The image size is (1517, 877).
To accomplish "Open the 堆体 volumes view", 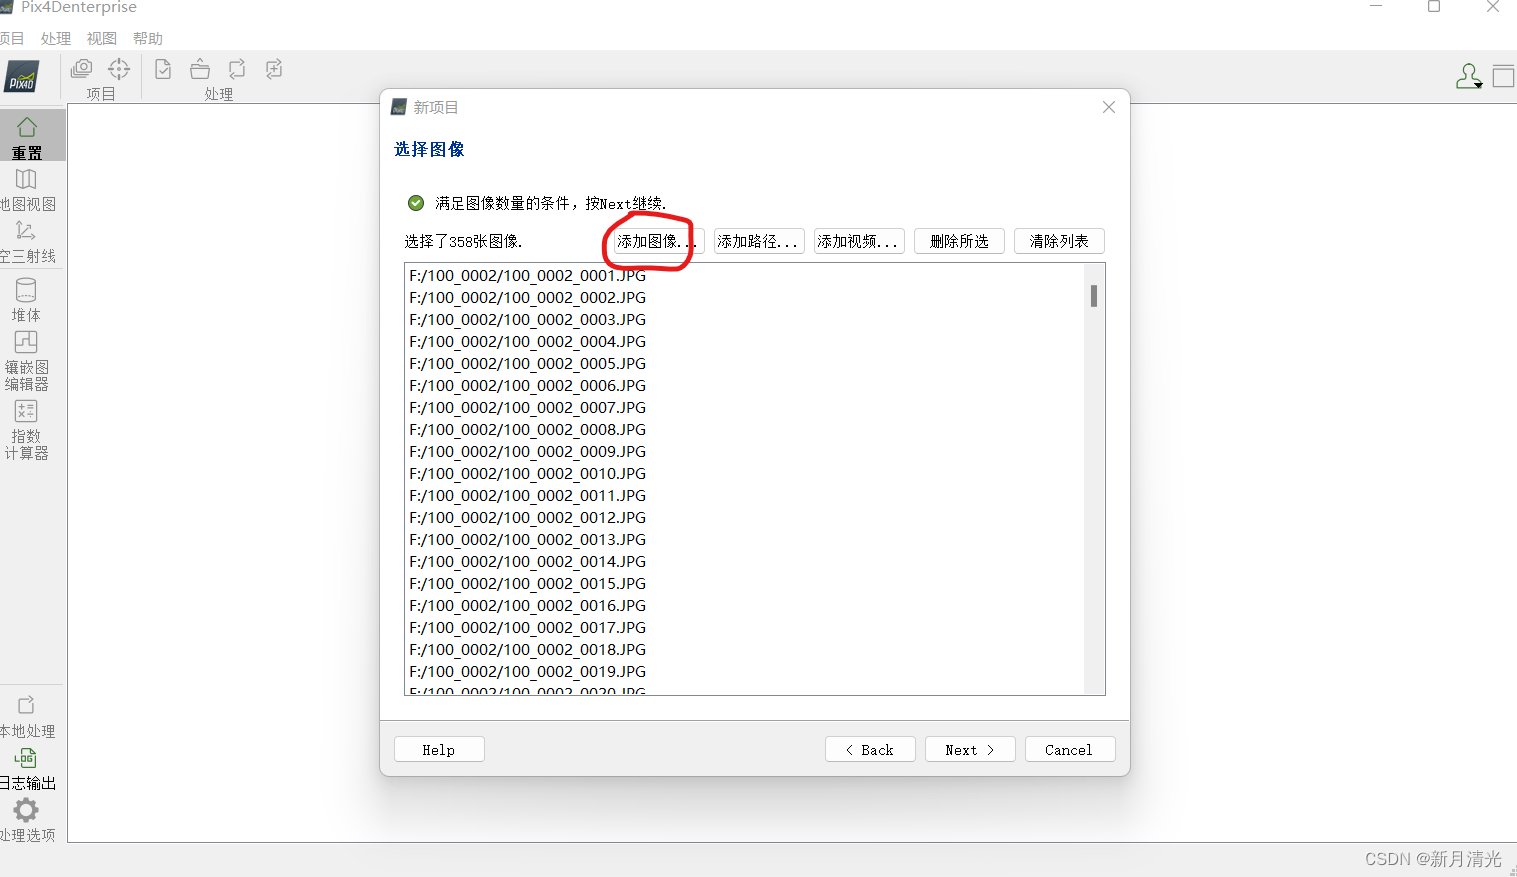I will tap(26, 300).
